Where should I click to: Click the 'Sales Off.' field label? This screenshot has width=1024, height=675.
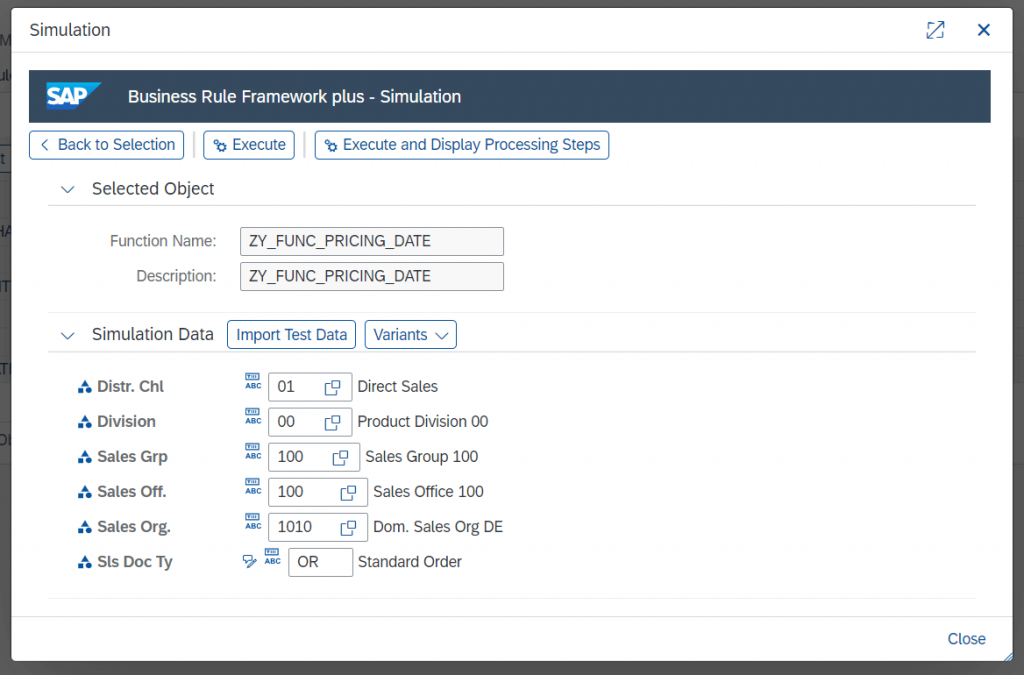pos(132,492)
